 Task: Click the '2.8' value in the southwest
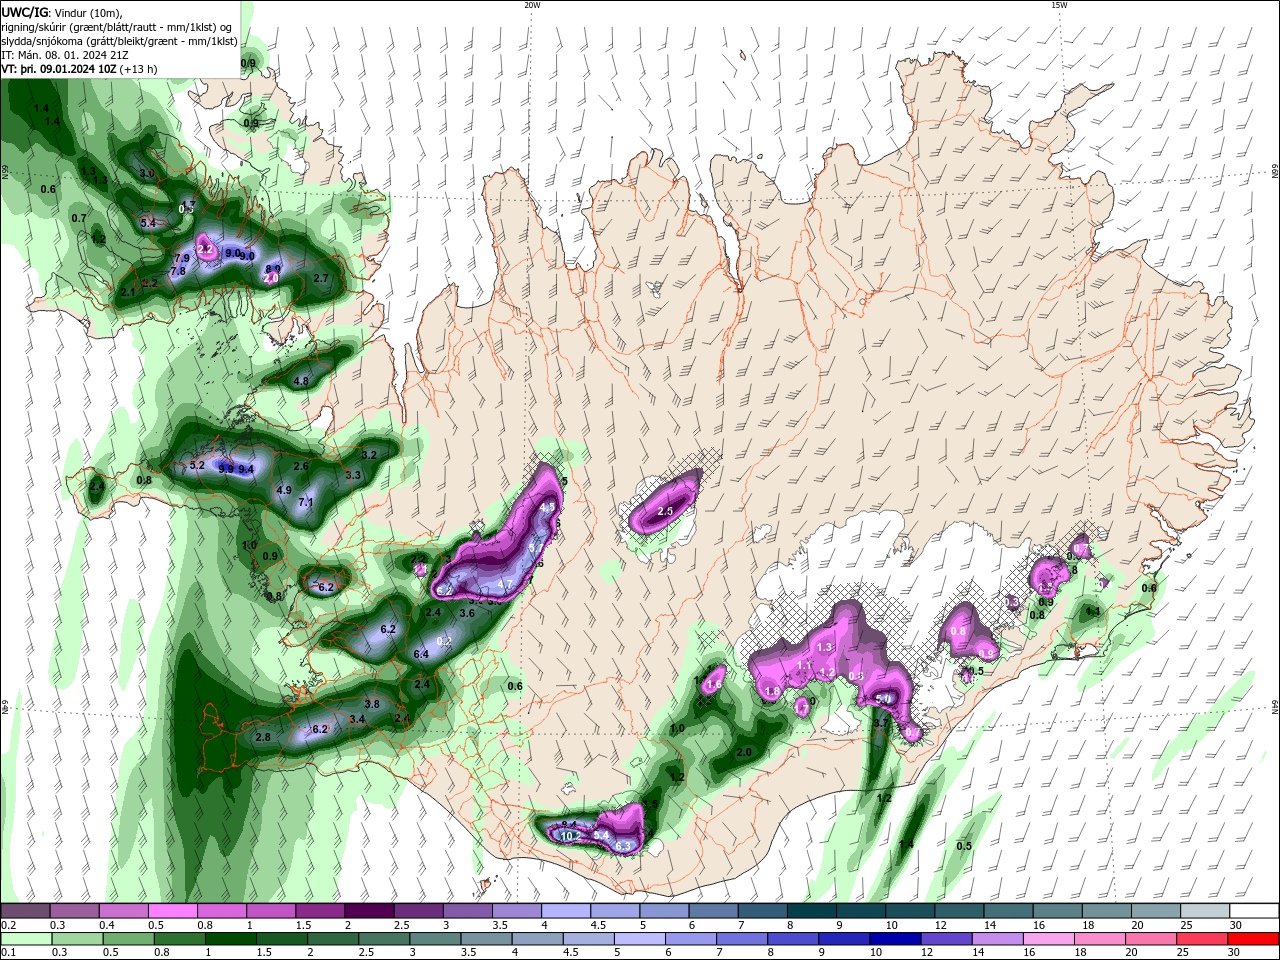(263, 737)
